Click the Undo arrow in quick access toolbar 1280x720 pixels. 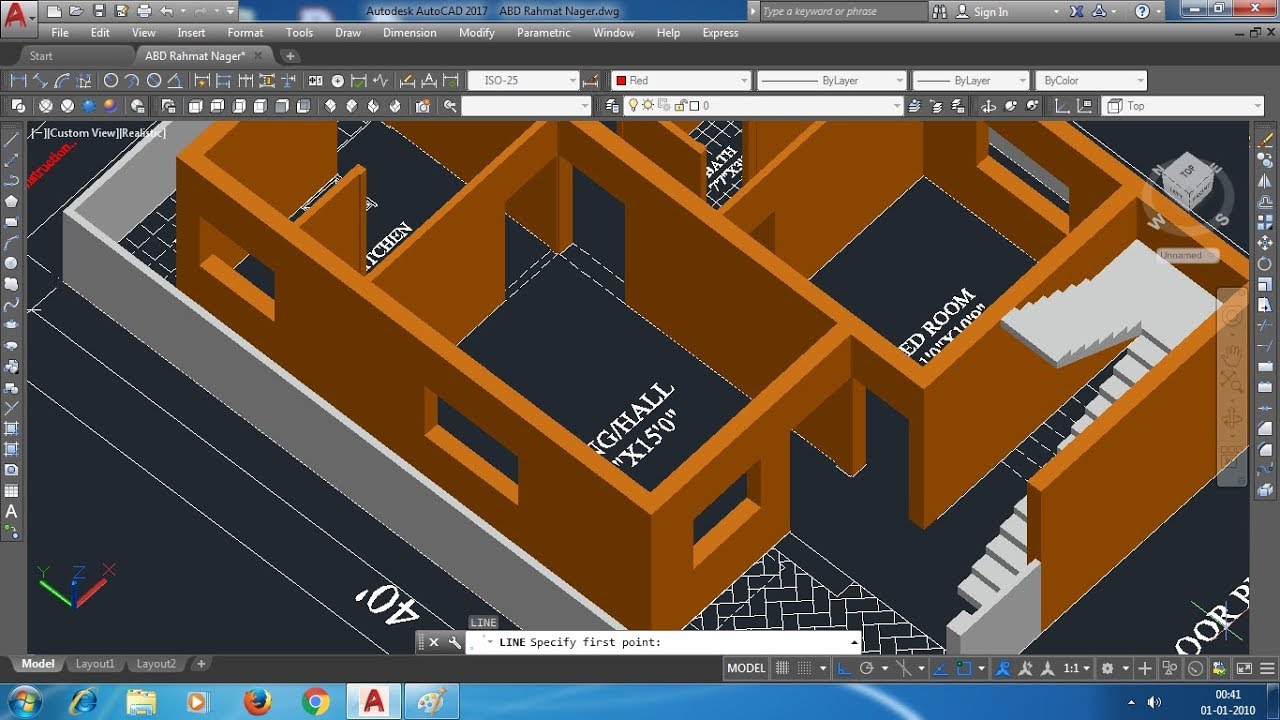click(x=166, y=11)
